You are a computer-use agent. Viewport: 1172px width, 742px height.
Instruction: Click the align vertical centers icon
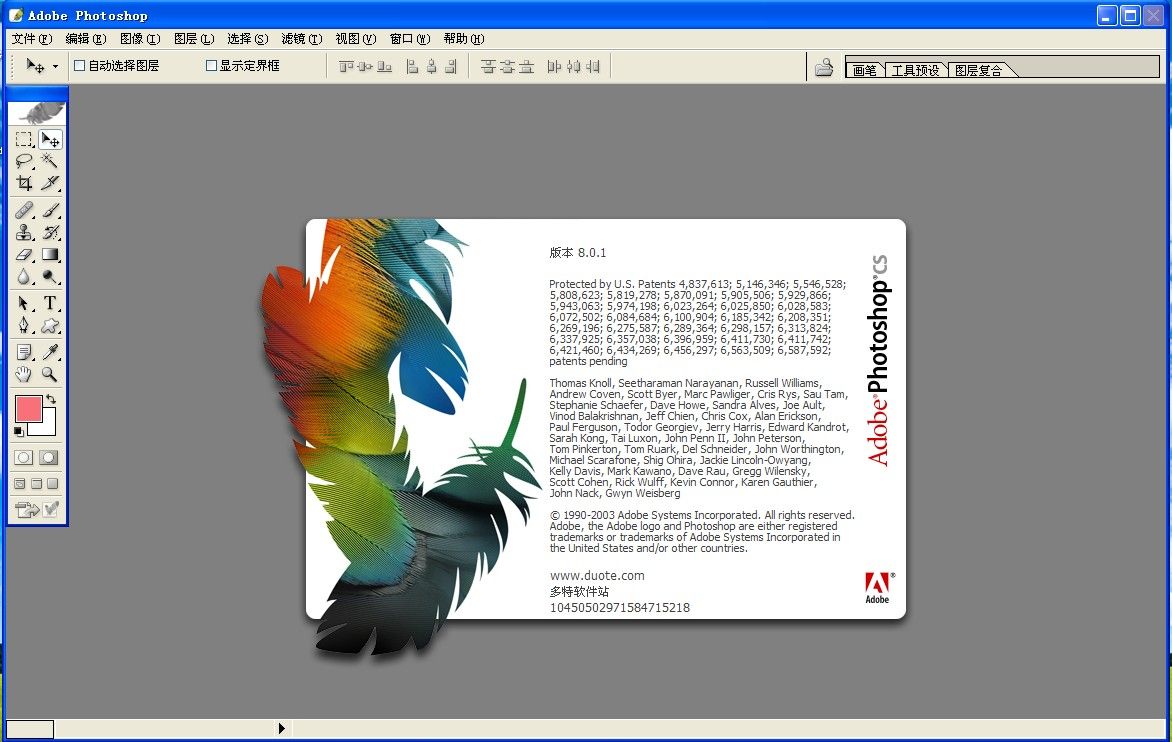(365, 67)
